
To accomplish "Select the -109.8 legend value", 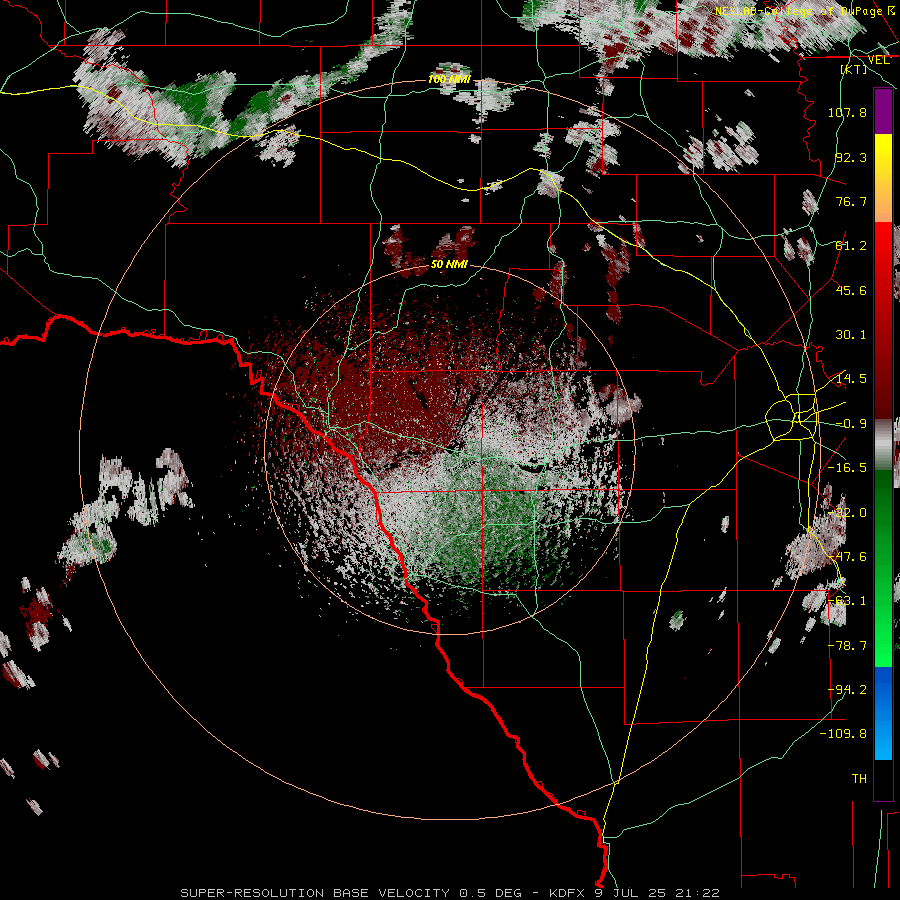I will tap(843, 734).
